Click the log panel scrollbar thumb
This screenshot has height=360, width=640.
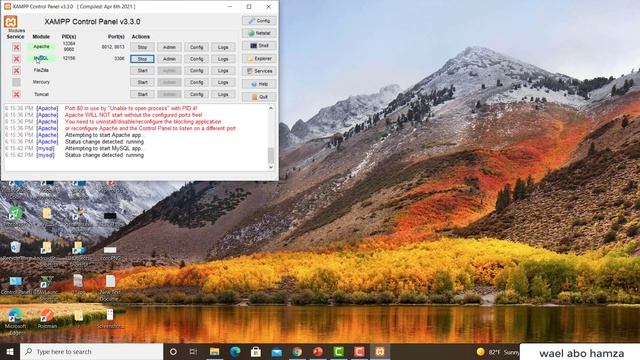[x=271, y=156]
